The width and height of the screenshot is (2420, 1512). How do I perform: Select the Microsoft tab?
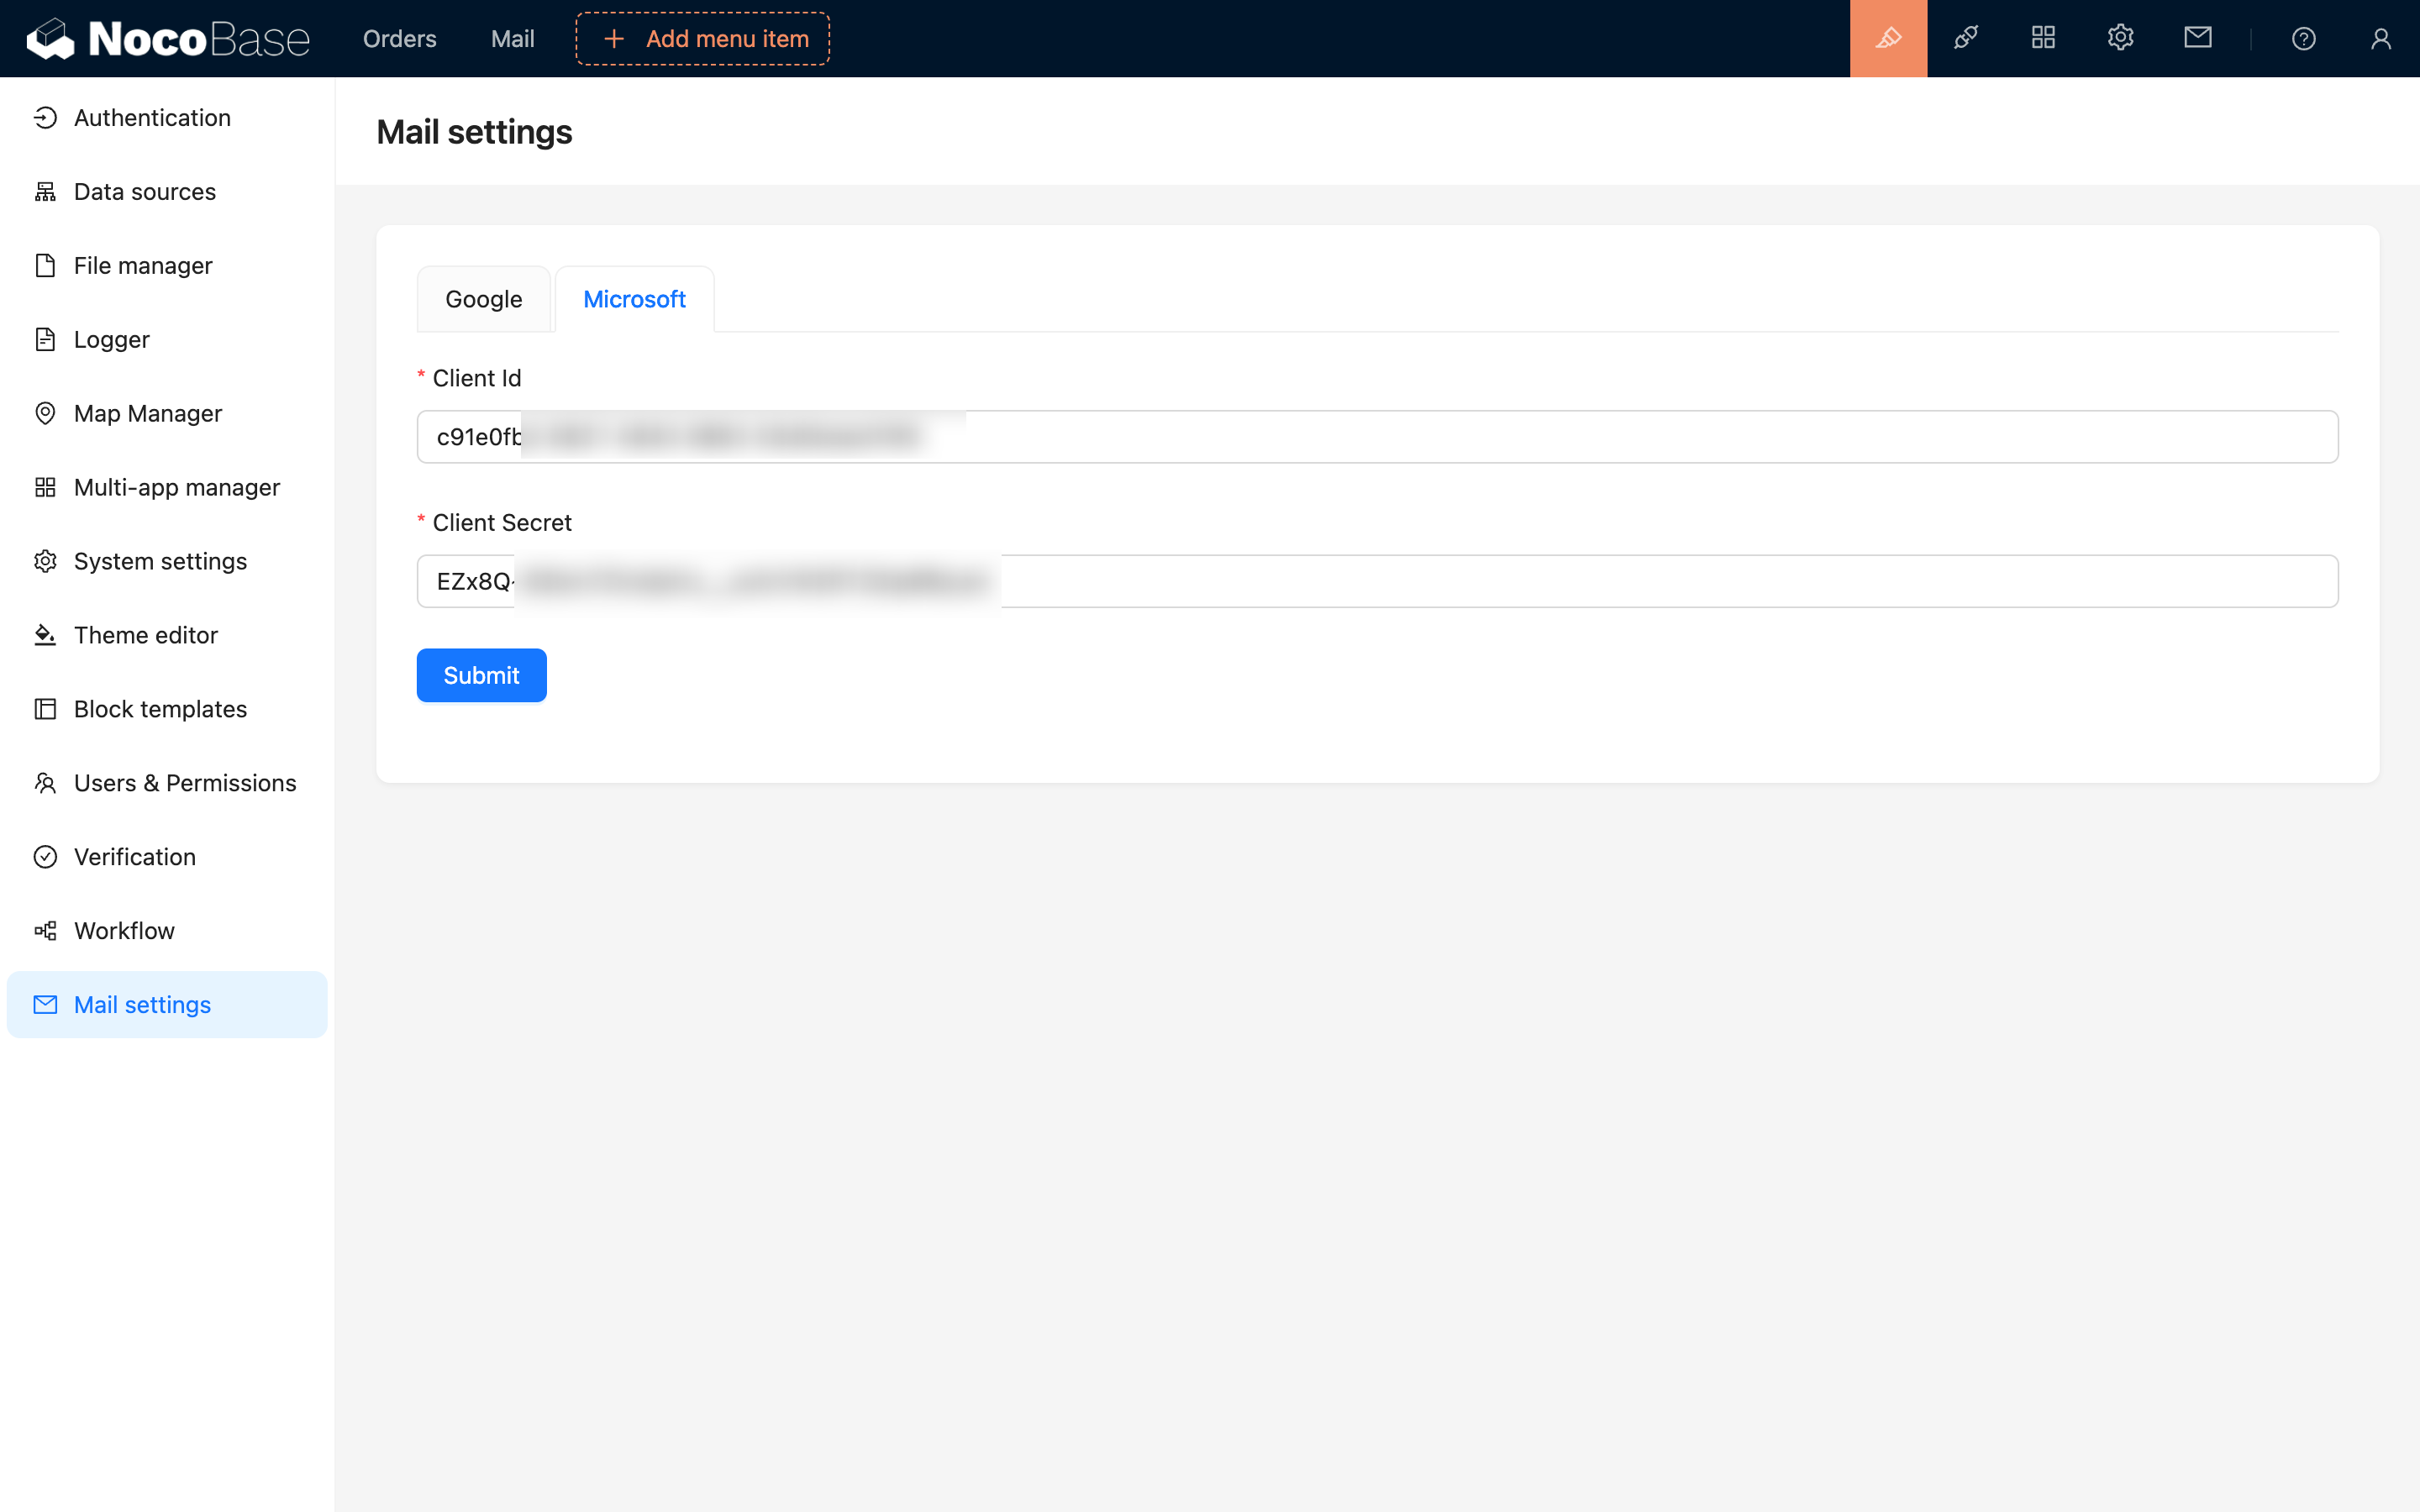click(634, 299)
